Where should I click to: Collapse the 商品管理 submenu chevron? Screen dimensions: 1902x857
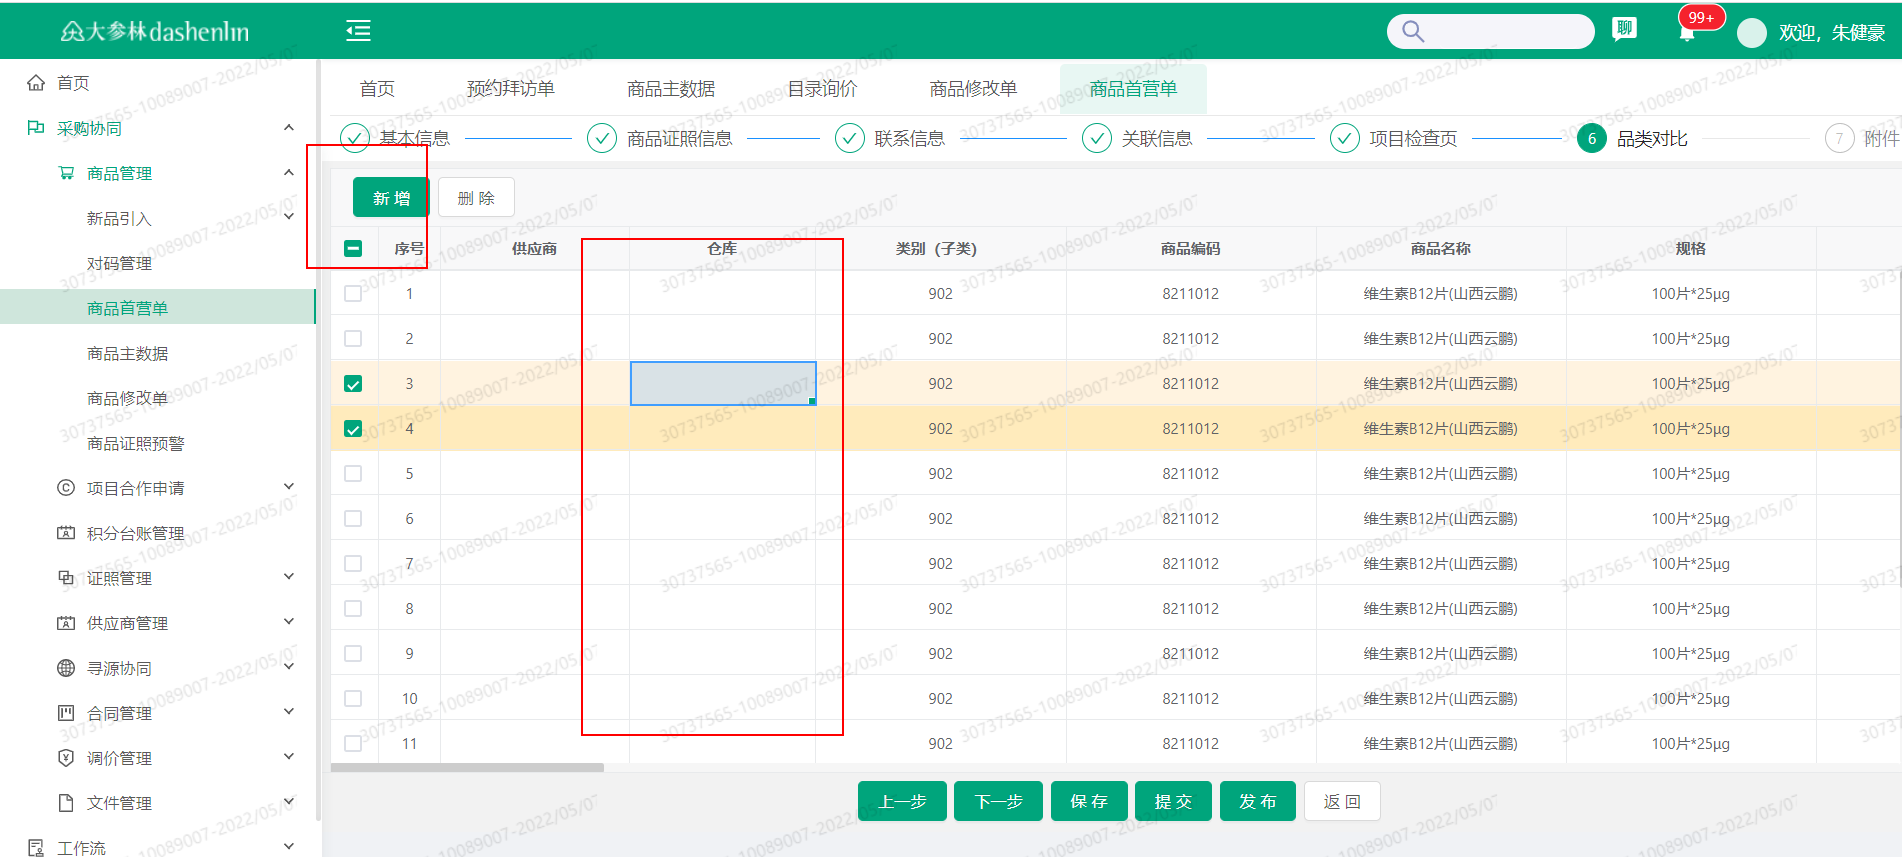(289, 172)
